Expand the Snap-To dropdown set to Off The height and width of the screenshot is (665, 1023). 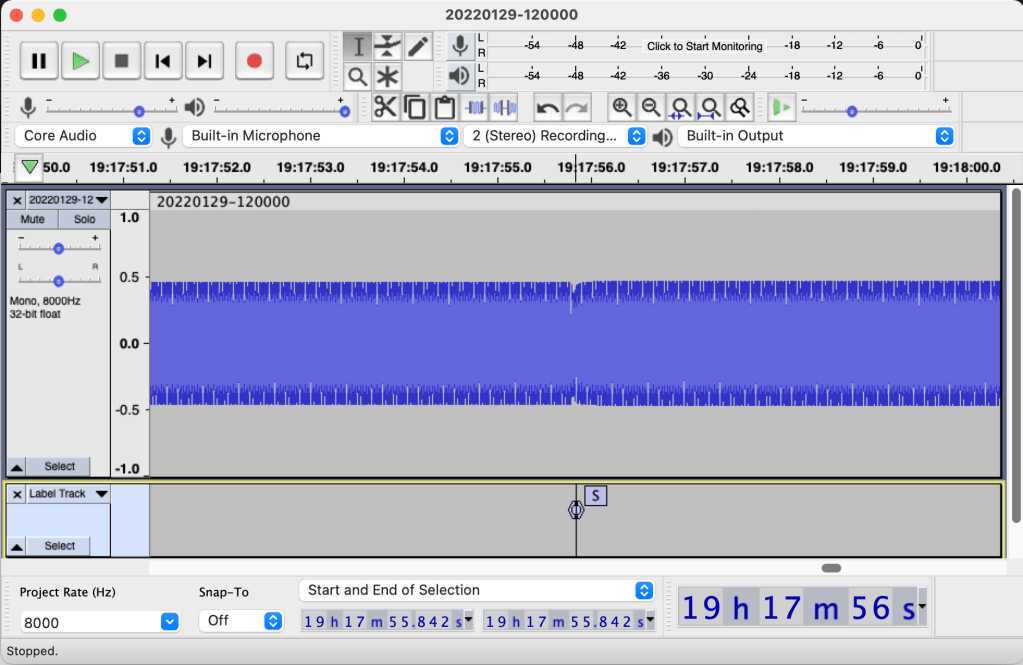tap(241, 621)
